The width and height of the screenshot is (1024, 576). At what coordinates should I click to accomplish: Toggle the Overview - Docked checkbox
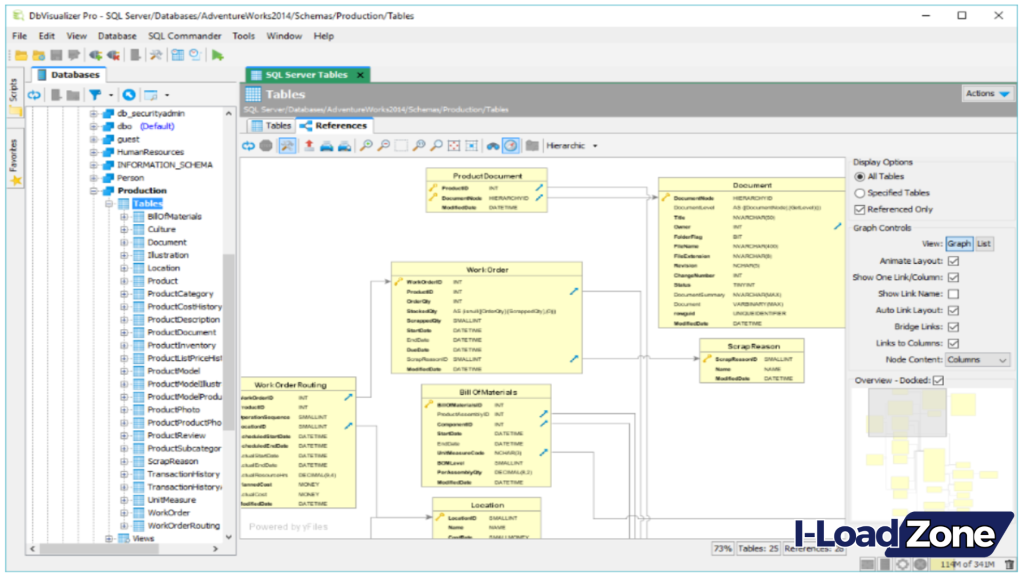click(938, 380)
